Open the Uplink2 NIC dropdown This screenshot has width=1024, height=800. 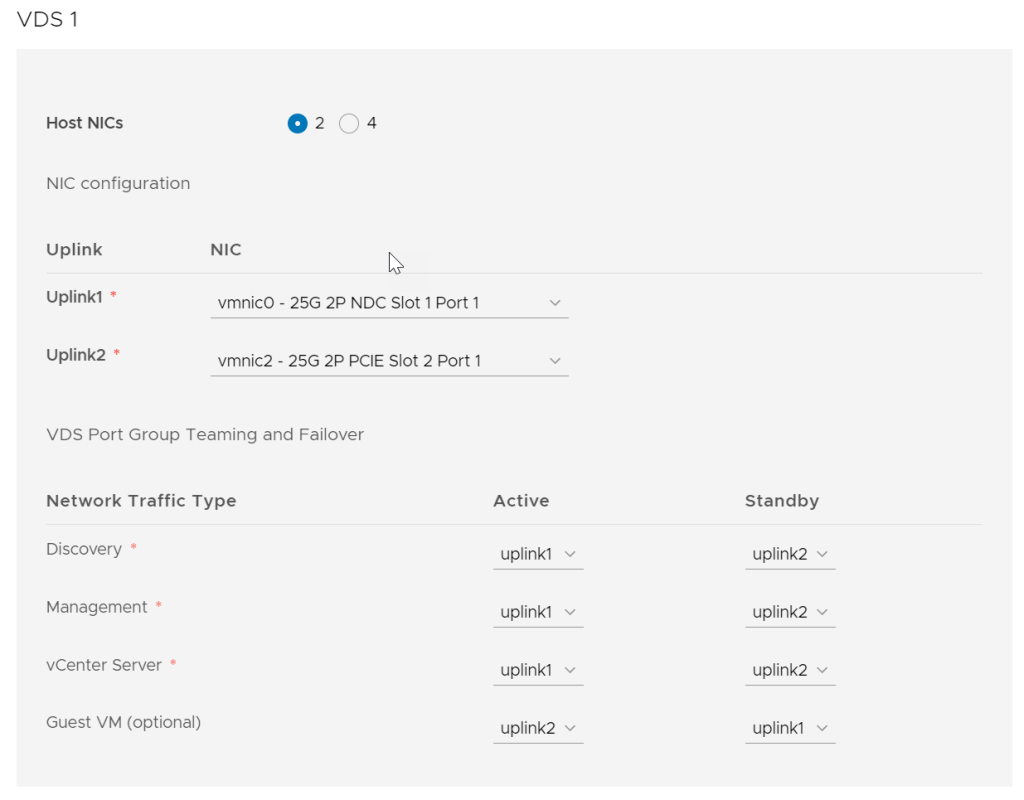[388, 361]
